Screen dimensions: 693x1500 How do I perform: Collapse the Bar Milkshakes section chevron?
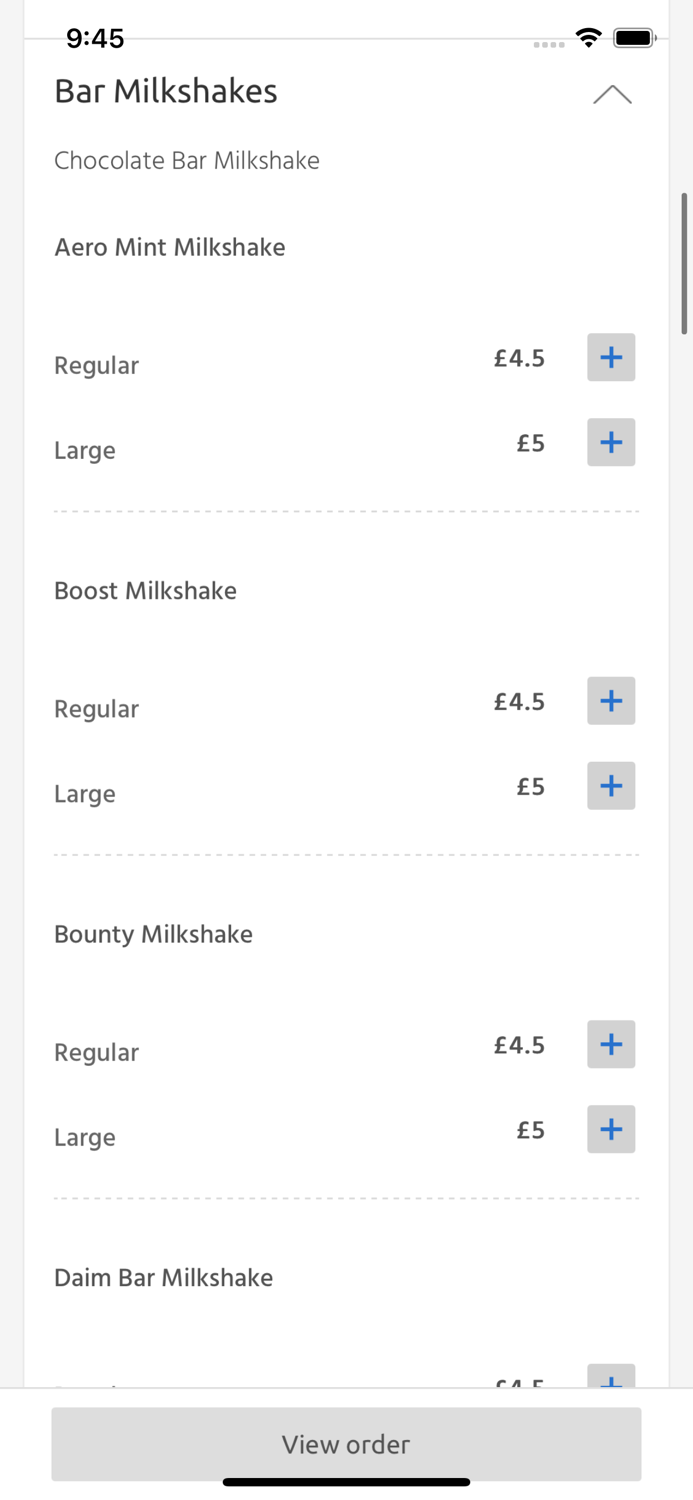[x=612, y=95]
